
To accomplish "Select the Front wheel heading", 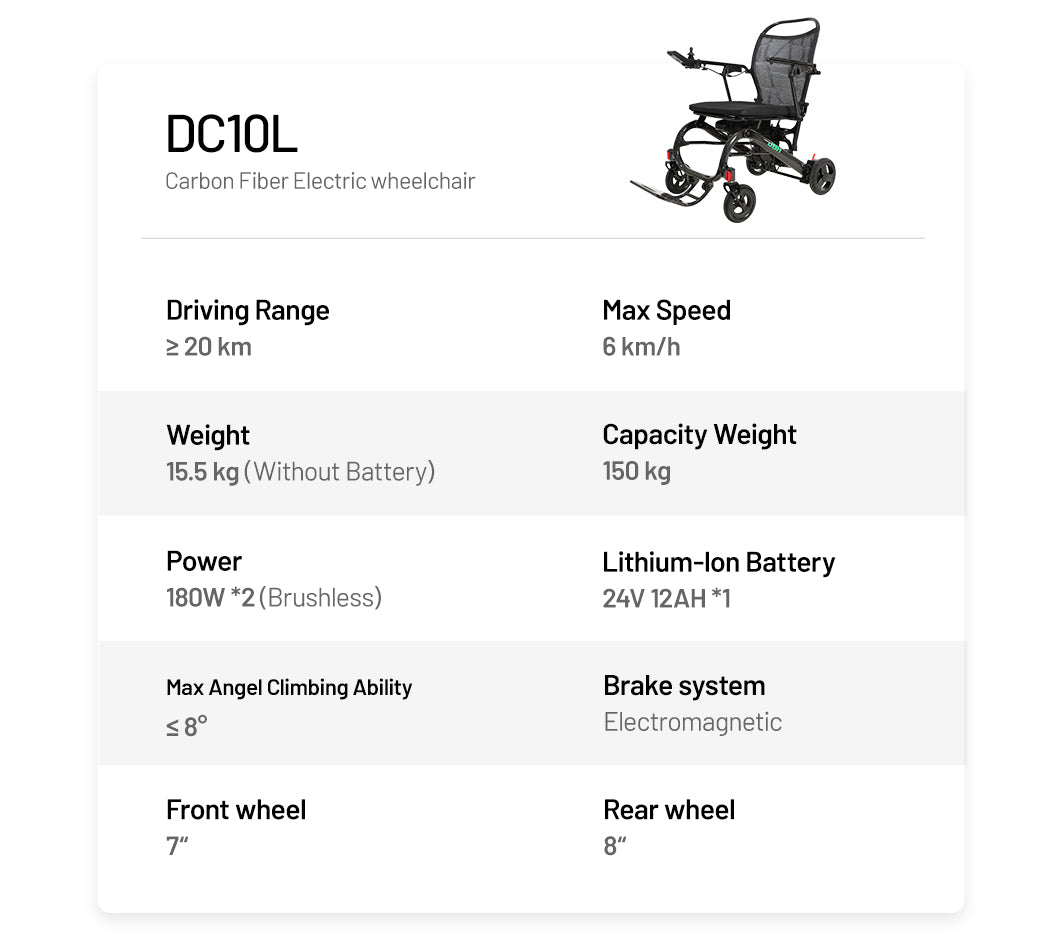I will point(236,810).
